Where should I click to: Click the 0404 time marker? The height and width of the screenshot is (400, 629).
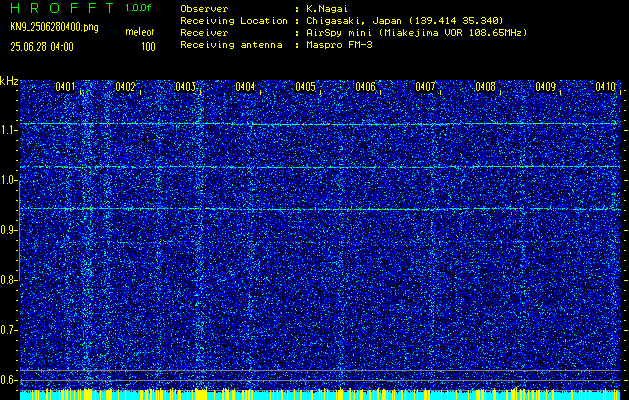[x=245, y=87]
